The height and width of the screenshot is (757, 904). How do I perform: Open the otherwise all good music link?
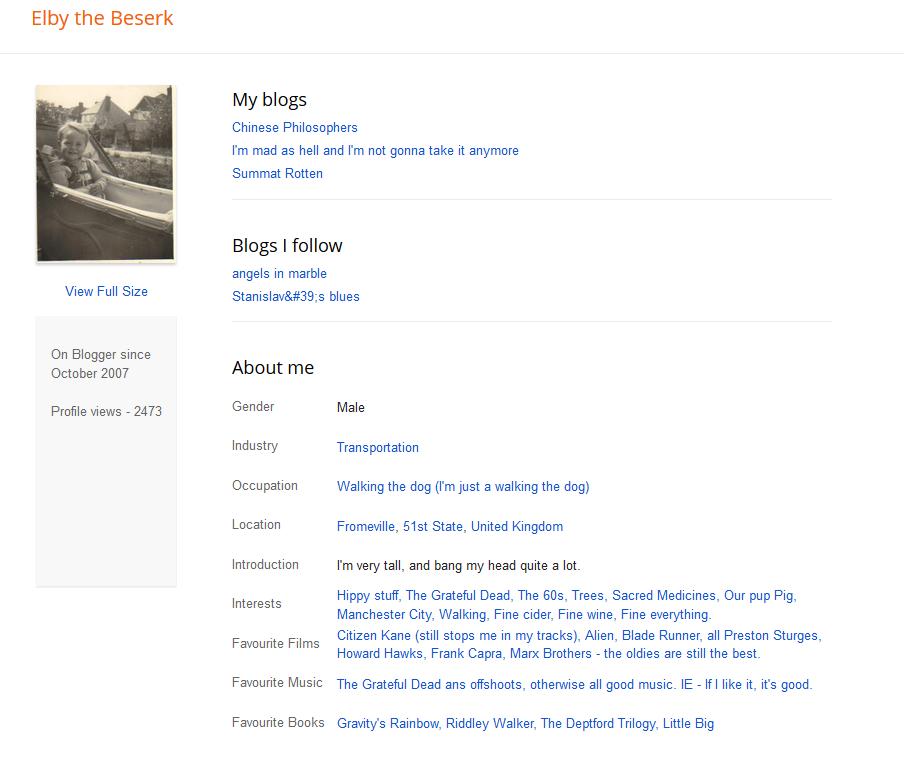pos(671,684)
